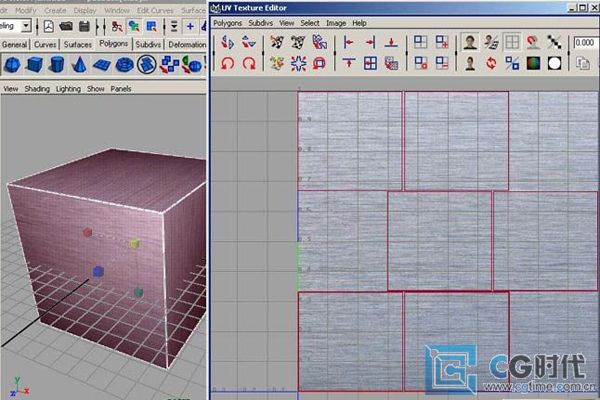
Task: Align UVs to minimum U
Action: (349, 42)
